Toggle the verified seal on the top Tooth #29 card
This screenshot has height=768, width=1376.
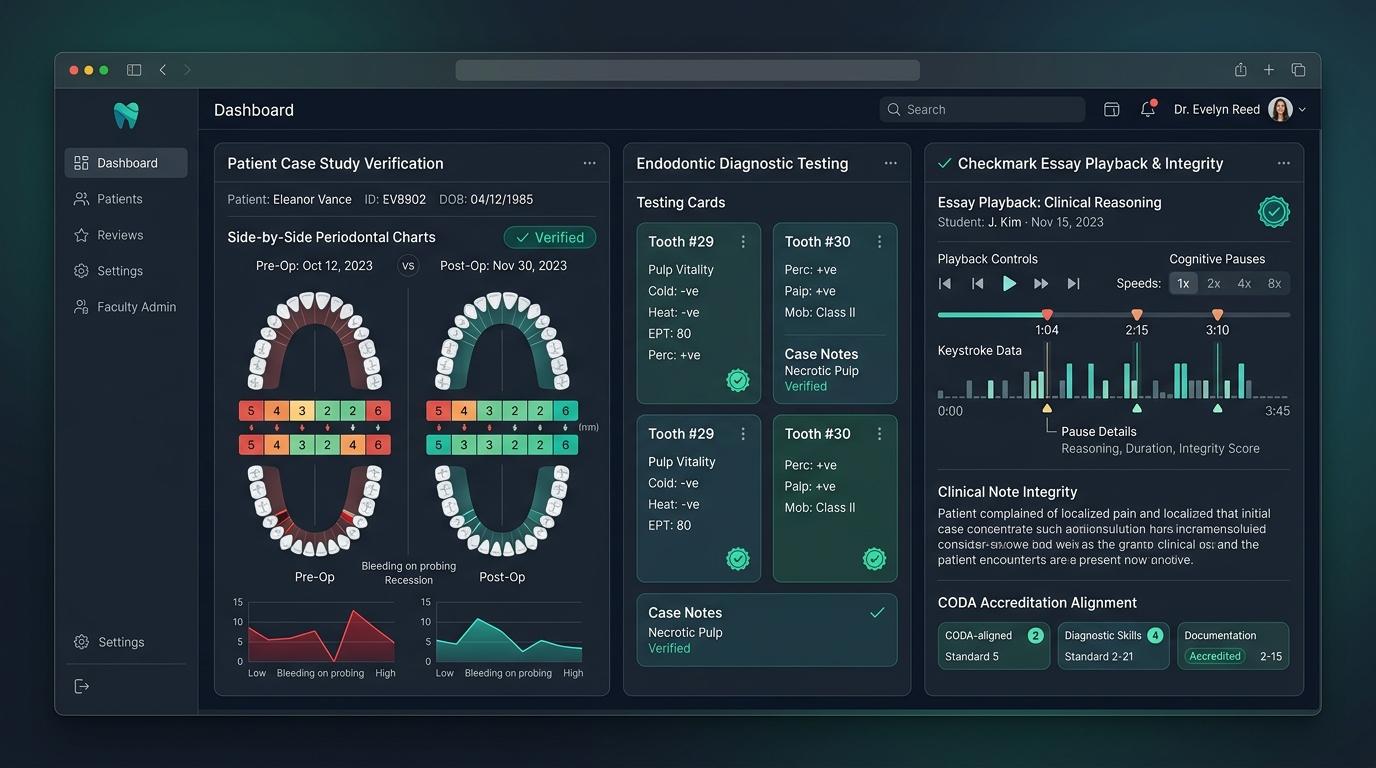tap(738, 380)
